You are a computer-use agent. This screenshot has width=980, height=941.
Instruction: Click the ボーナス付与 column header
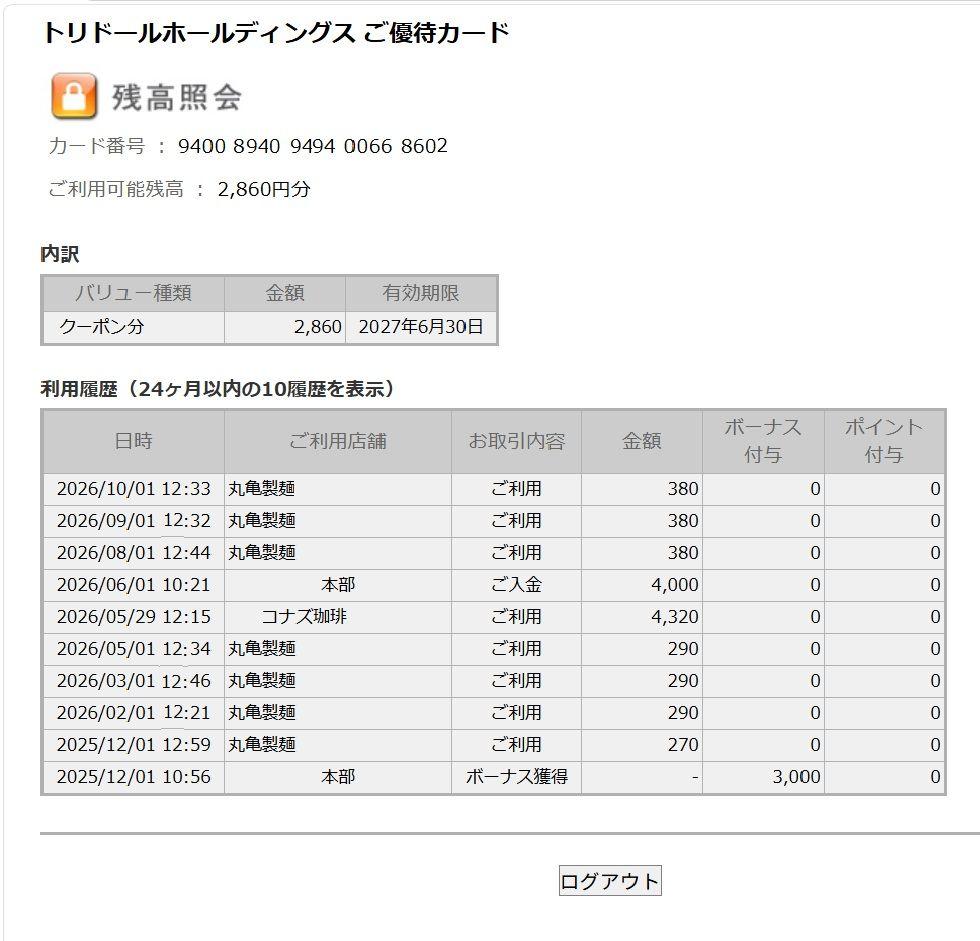[763, 441]
